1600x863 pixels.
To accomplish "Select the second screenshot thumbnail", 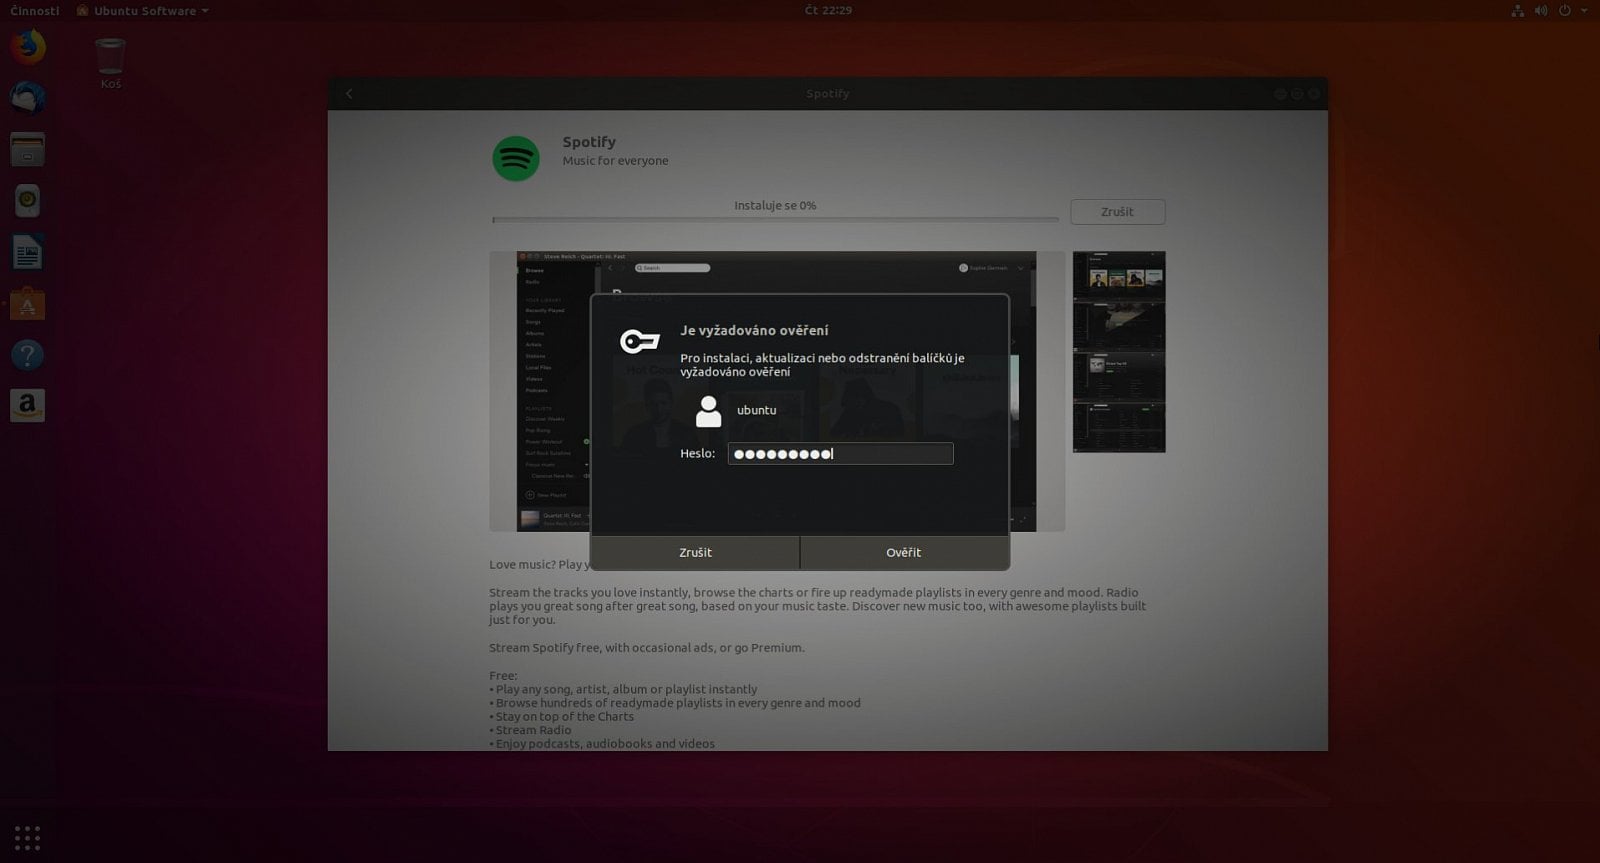I will tap(1119, 326).
